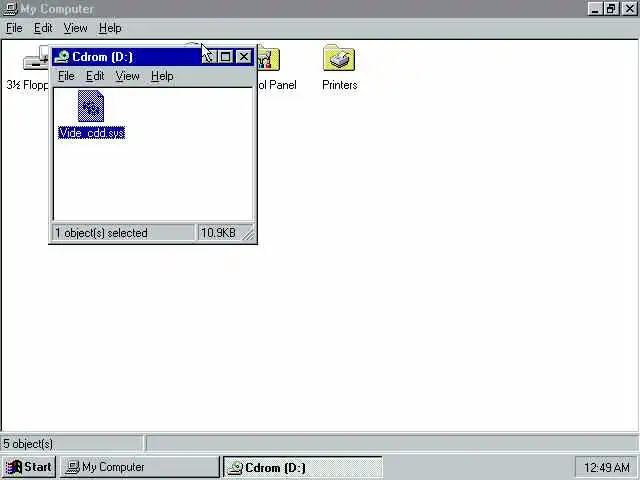Open Help menu in My Computer window
The width and height of the screenshot is (640, 480).
pyautogui.click(x=110, y=28)
